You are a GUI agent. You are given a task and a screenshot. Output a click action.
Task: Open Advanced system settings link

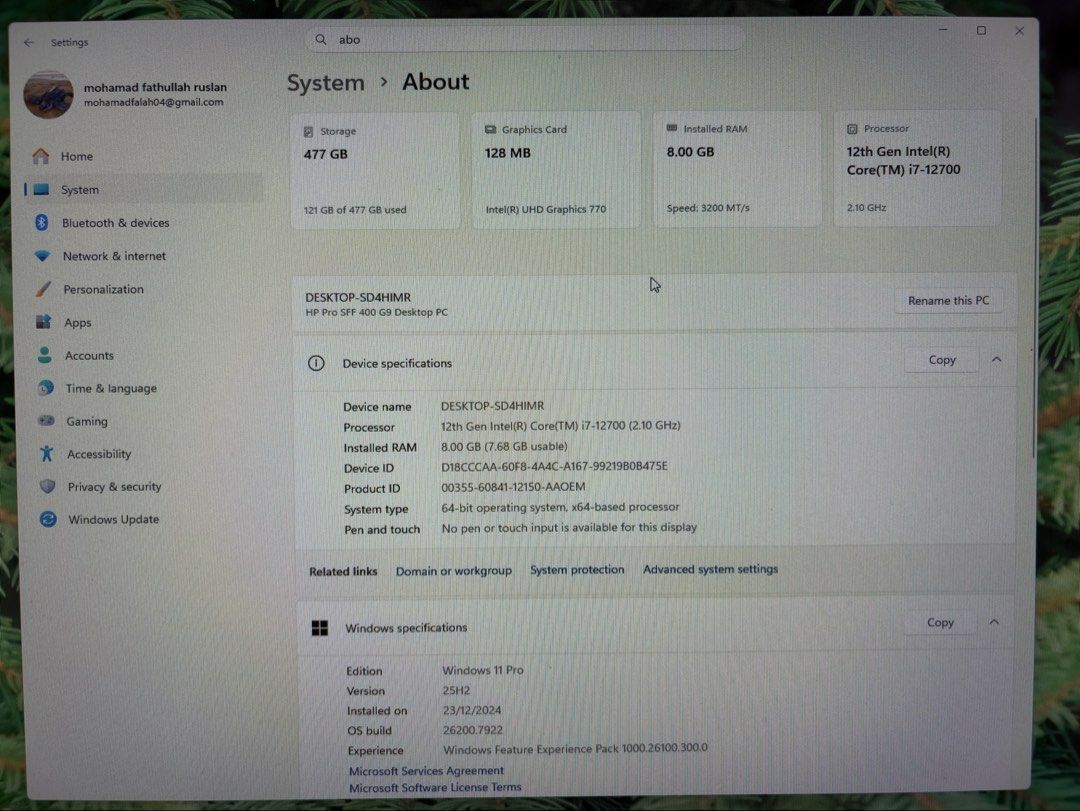coord(710,570)
